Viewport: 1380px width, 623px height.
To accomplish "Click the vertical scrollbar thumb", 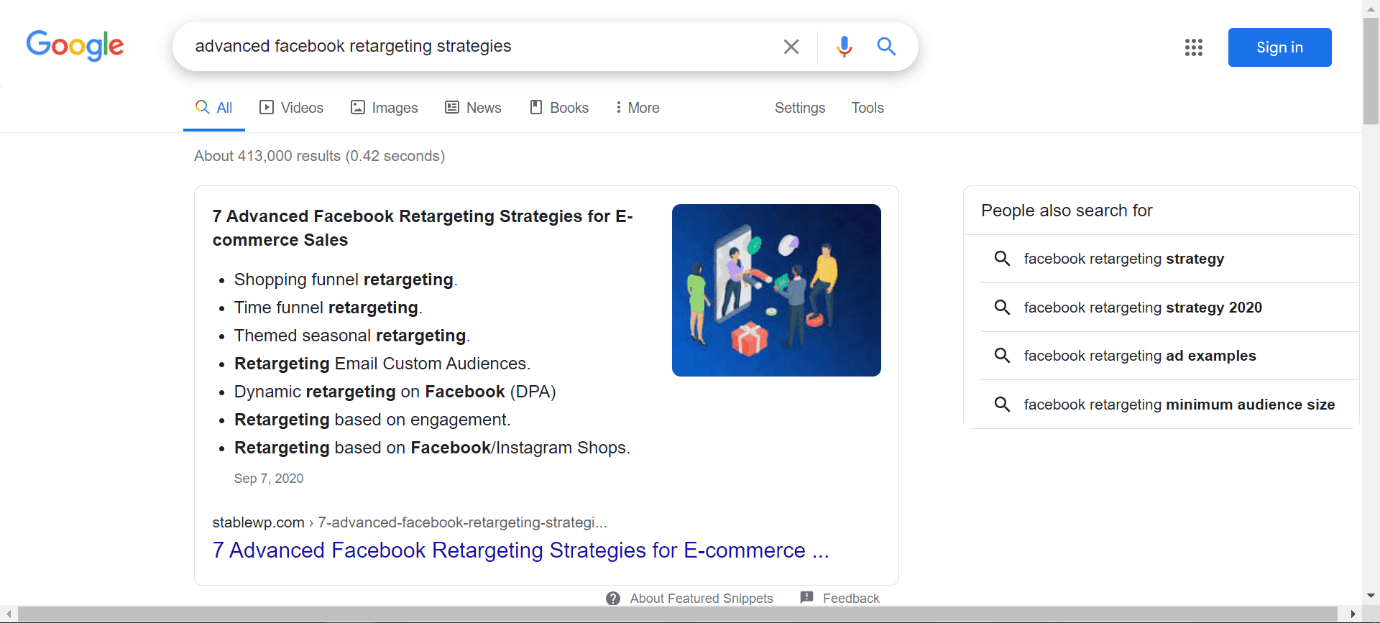I will click(1371, 70).
